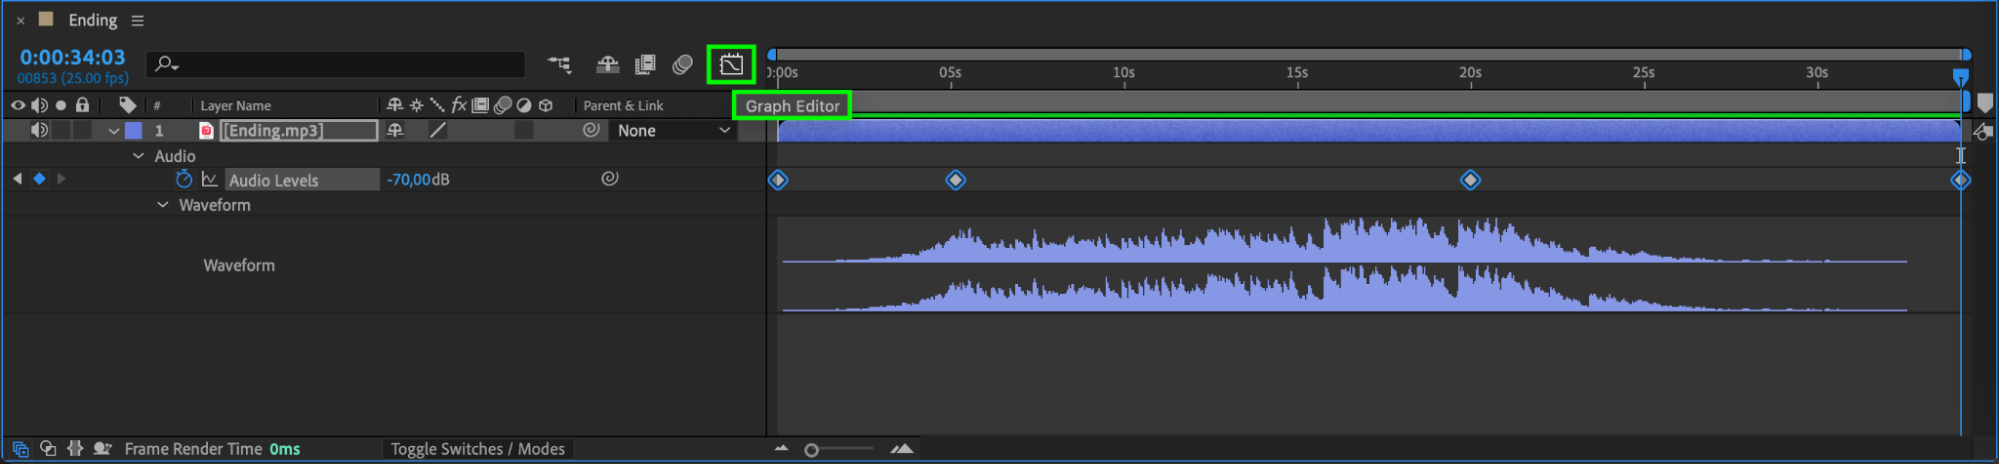This screenshot has height=464, width=1999.
Task: Open the Composition Mini-Flowchart
Action: pyautogui.click(x=560, y=65)
